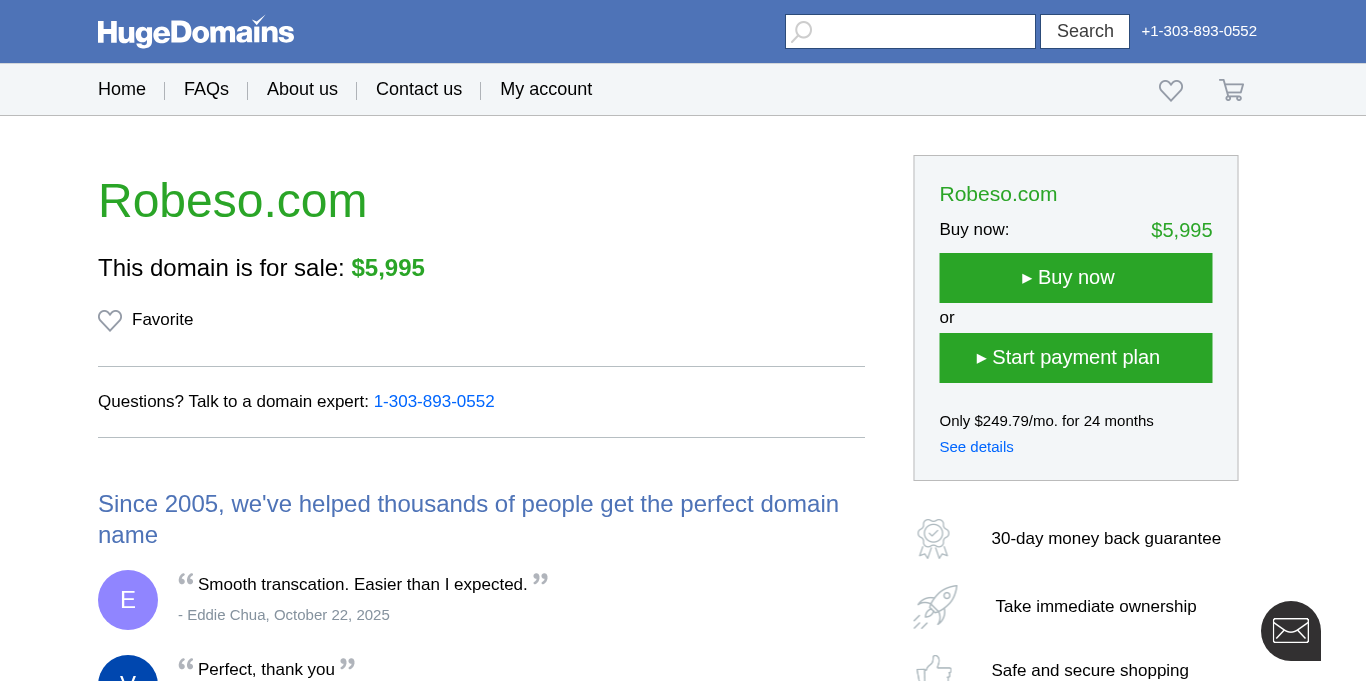
Task: Click Eddie Chua's purple avatar circle
Action: [x=128, y=600]
